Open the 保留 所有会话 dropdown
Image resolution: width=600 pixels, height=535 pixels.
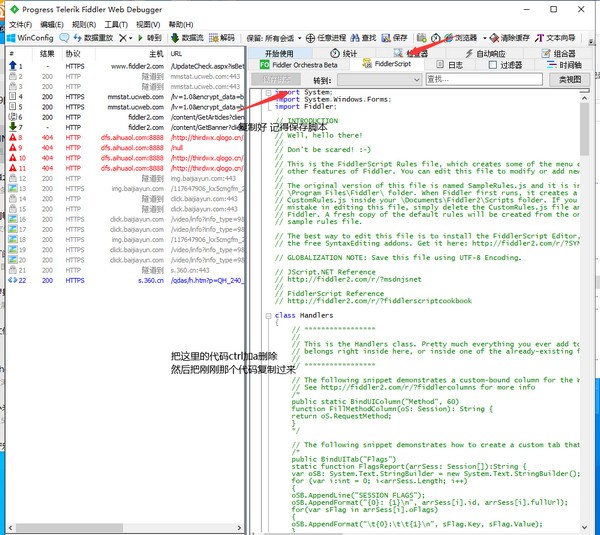click(x=274, y=37)
